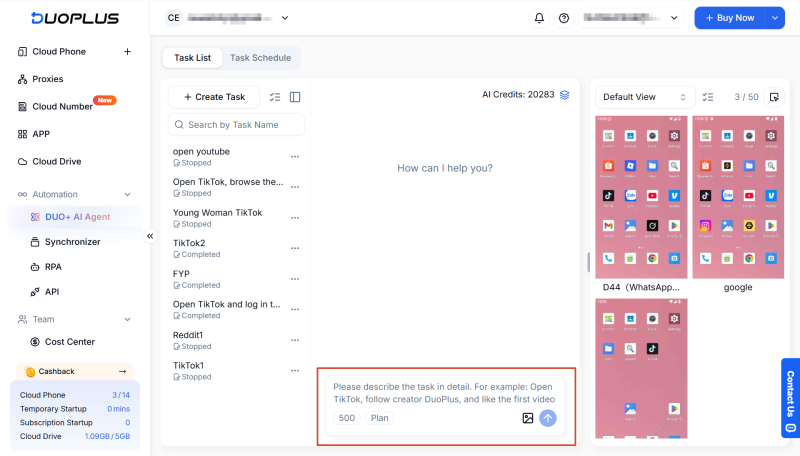
Task: Click the CE team avatar
Action: (173, 18)
